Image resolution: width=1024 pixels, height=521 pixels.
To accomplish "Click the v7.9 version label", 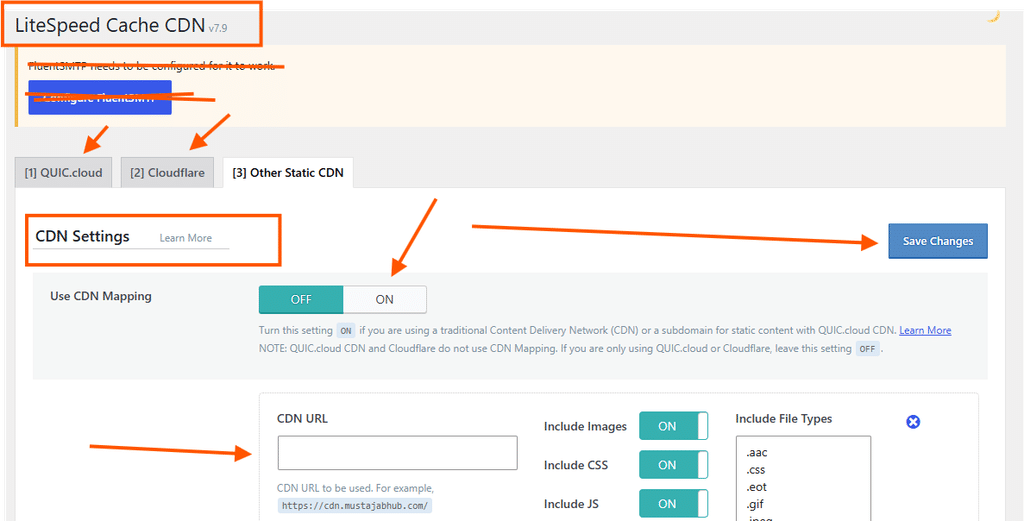I will (x=218, y=29).
